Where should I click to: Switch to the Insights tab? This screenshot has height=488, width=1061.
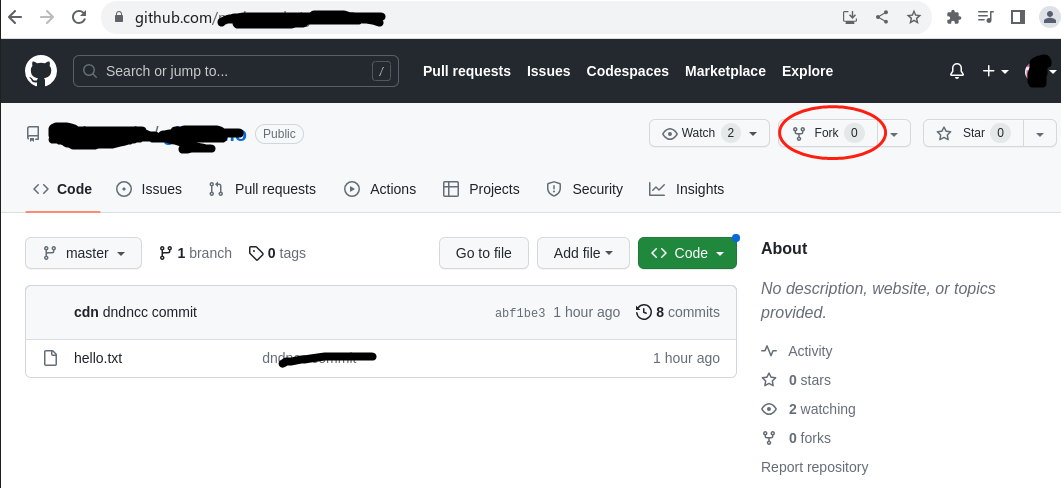click(x=687, y=190)
